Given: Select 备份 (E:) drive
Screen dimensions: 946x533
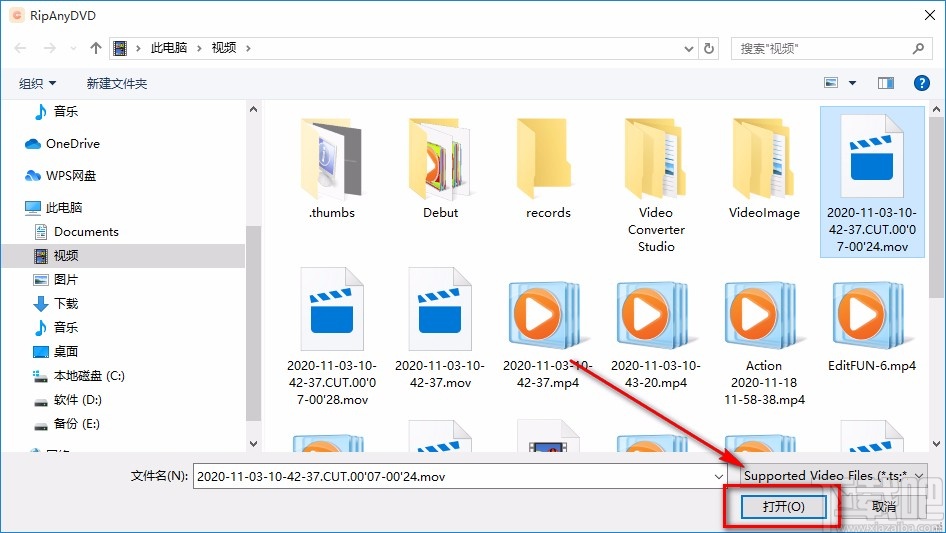Looking at the screenshot, I should click(66, 424).
